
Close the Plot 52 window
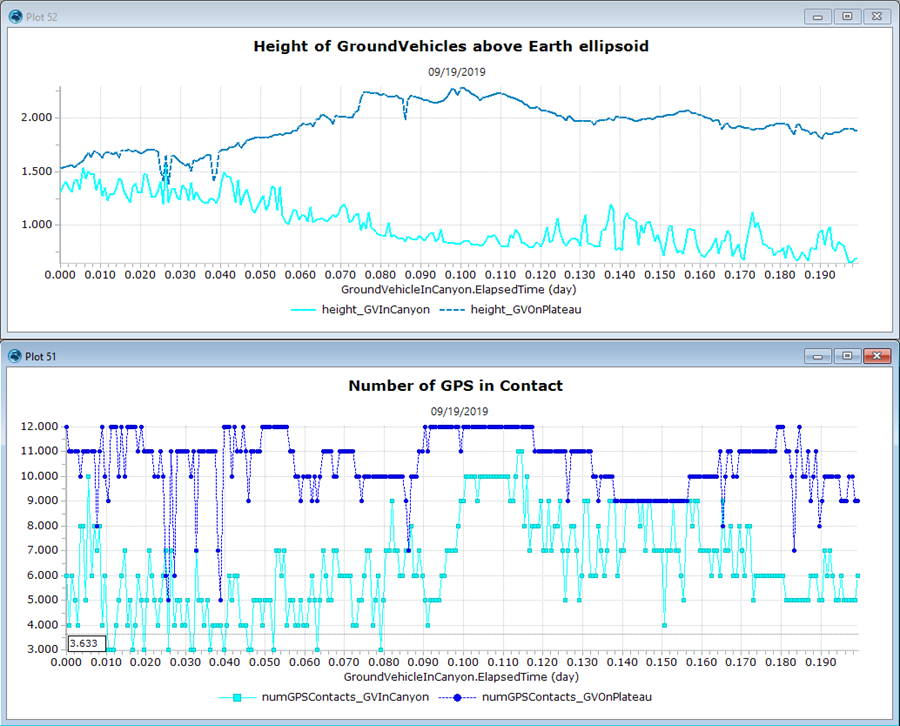click(x=877, y=17)
